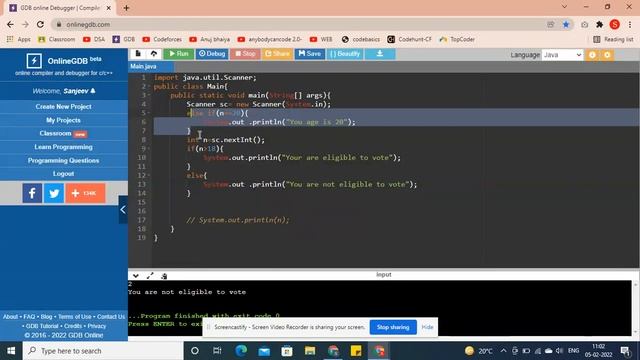The height and width of the screenshot is (360, 640).
Task: Open the DSA bookmark
Action: (94, 39)
